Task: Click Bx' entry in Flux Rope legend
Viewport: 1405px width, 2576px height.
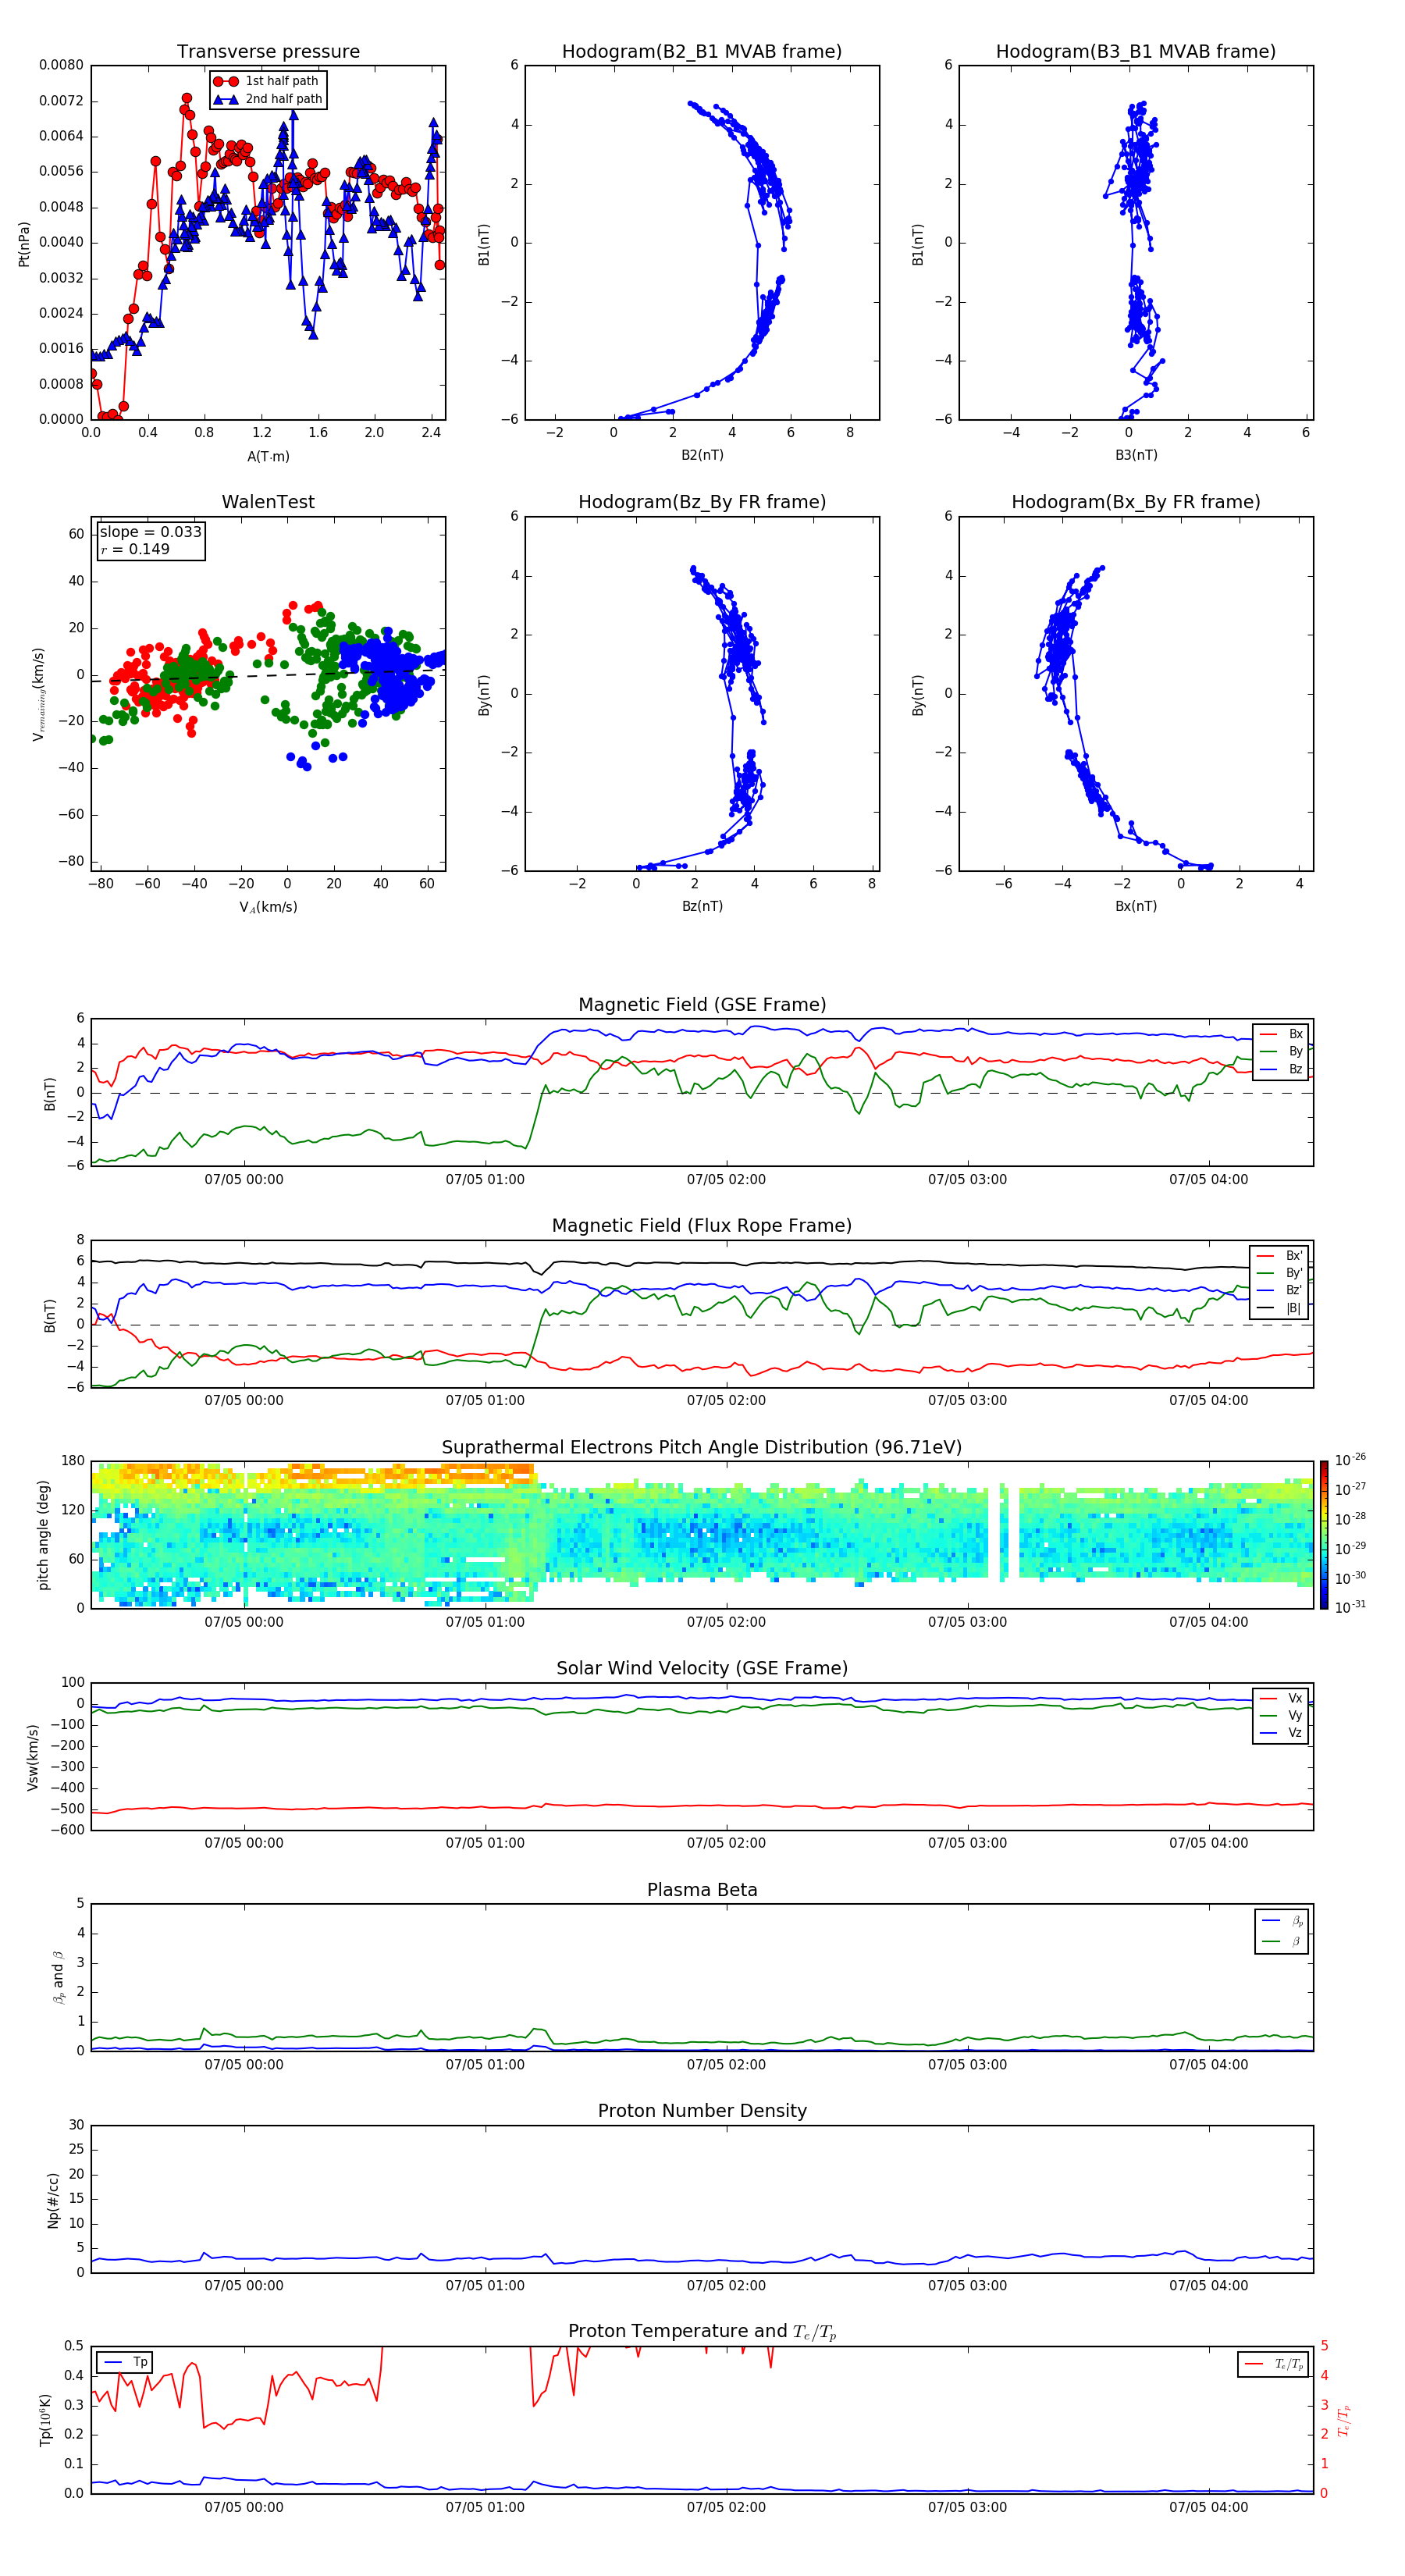Action: click(x=1279, y=1256)
